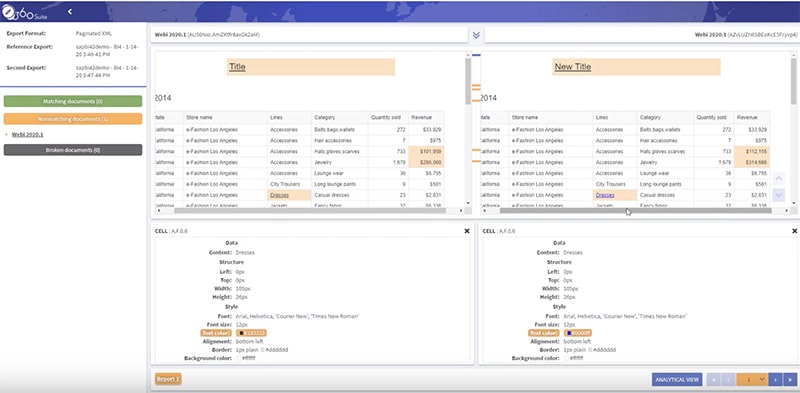Go to the previous page in pagination
This screenshot has height=393, width=800.
pyautogui.click(x=729, y=379)
